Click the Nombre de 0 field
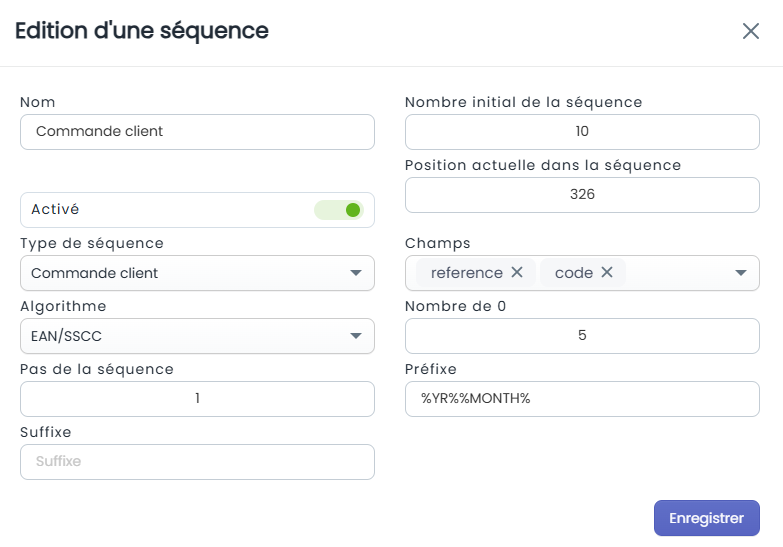Viewport: 783px width, 547px height. pos(582,336)
